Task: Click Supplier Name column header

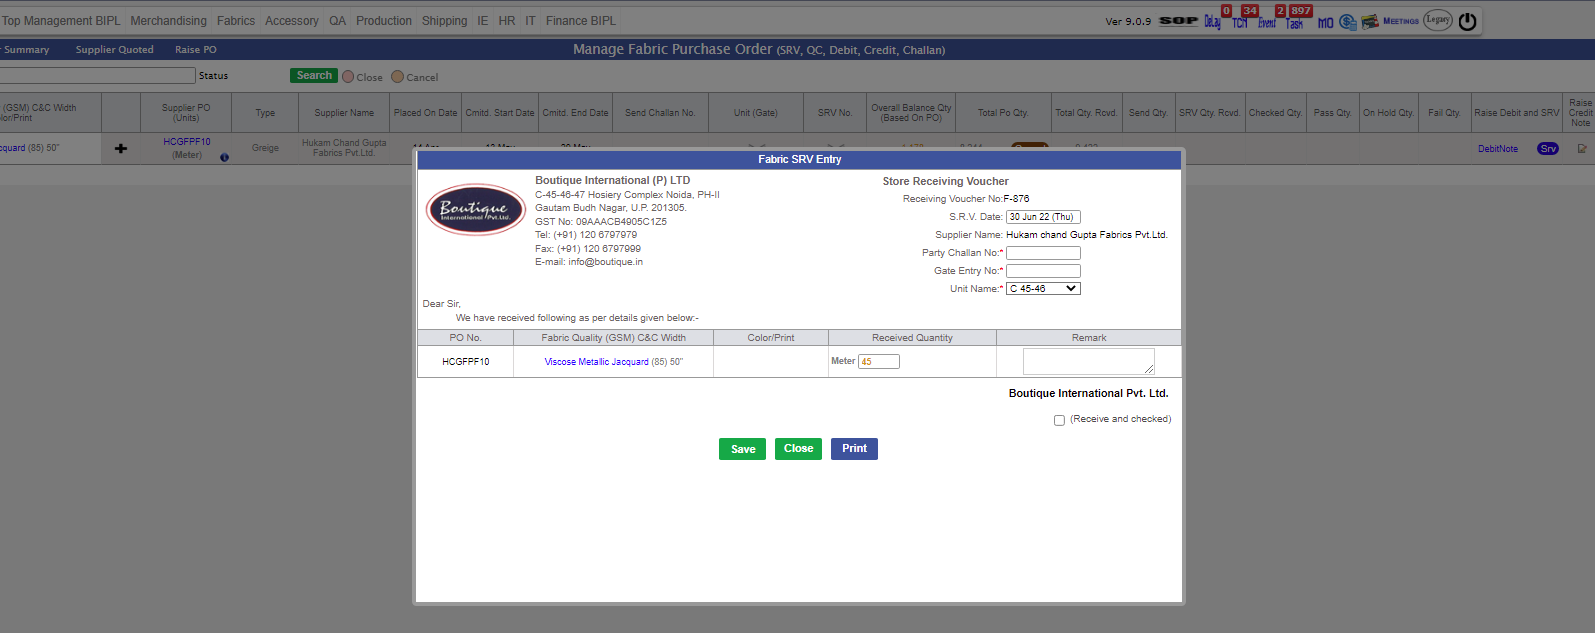Action: 344,113
